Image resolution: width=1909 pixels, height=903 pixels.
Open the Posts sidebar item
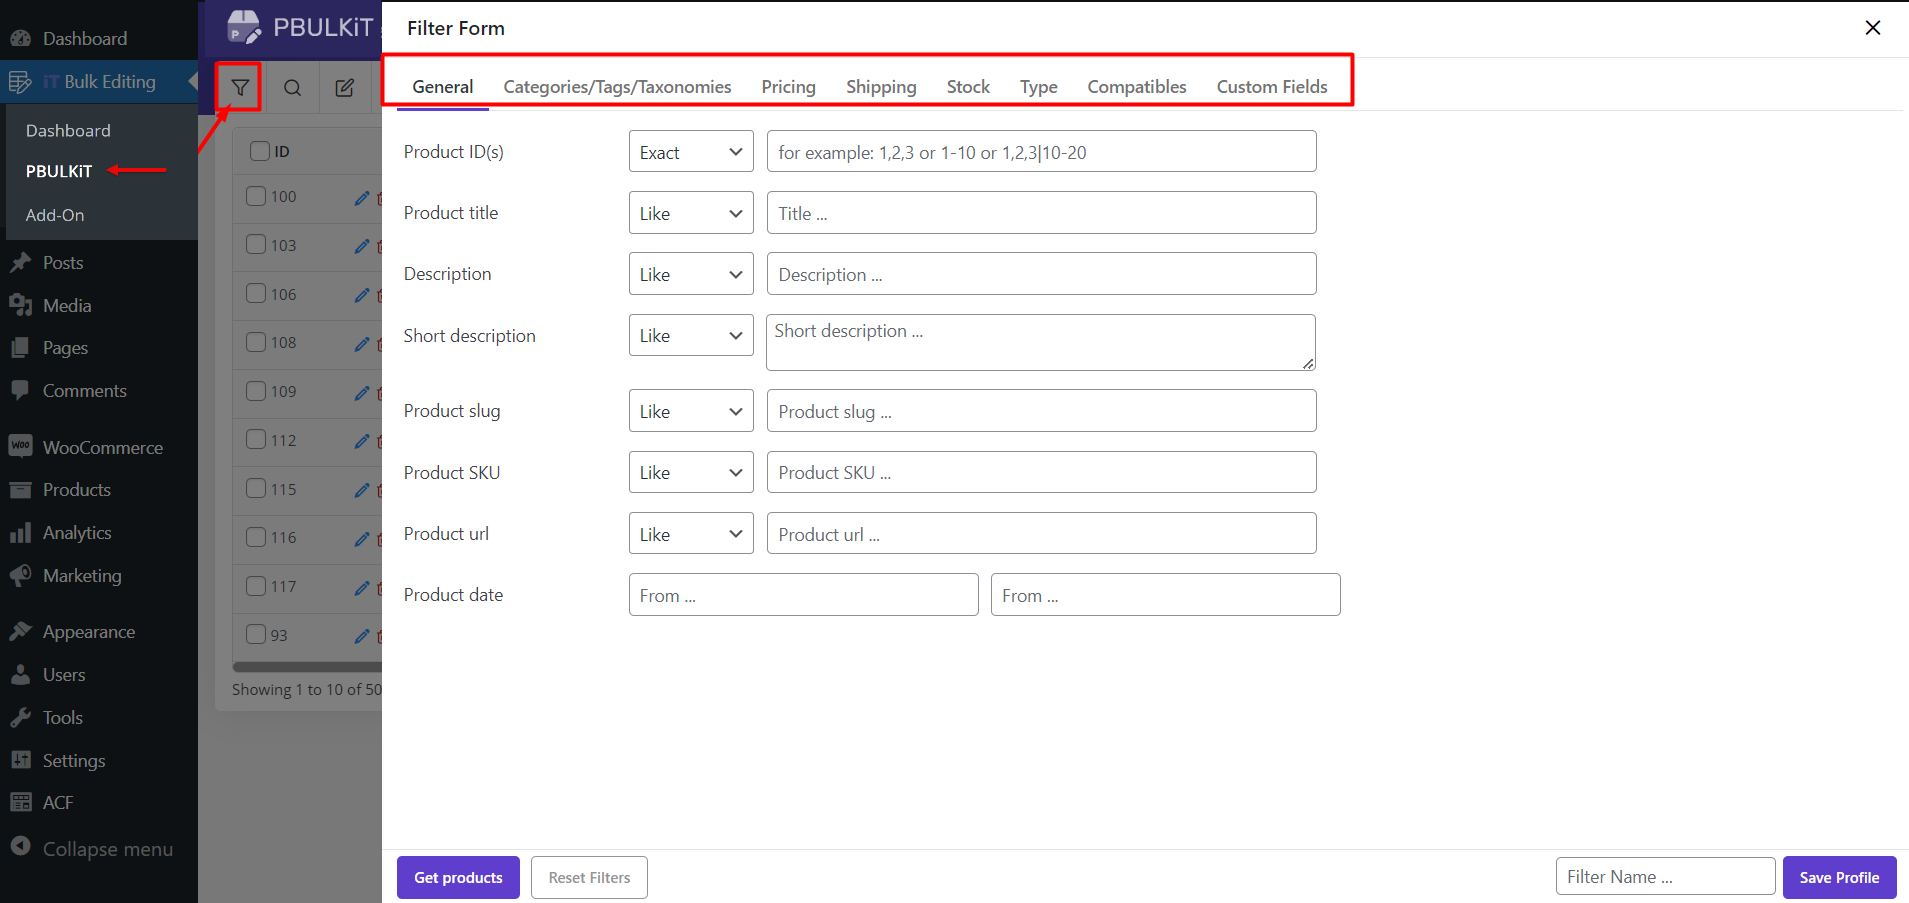(x=63, y=263)
